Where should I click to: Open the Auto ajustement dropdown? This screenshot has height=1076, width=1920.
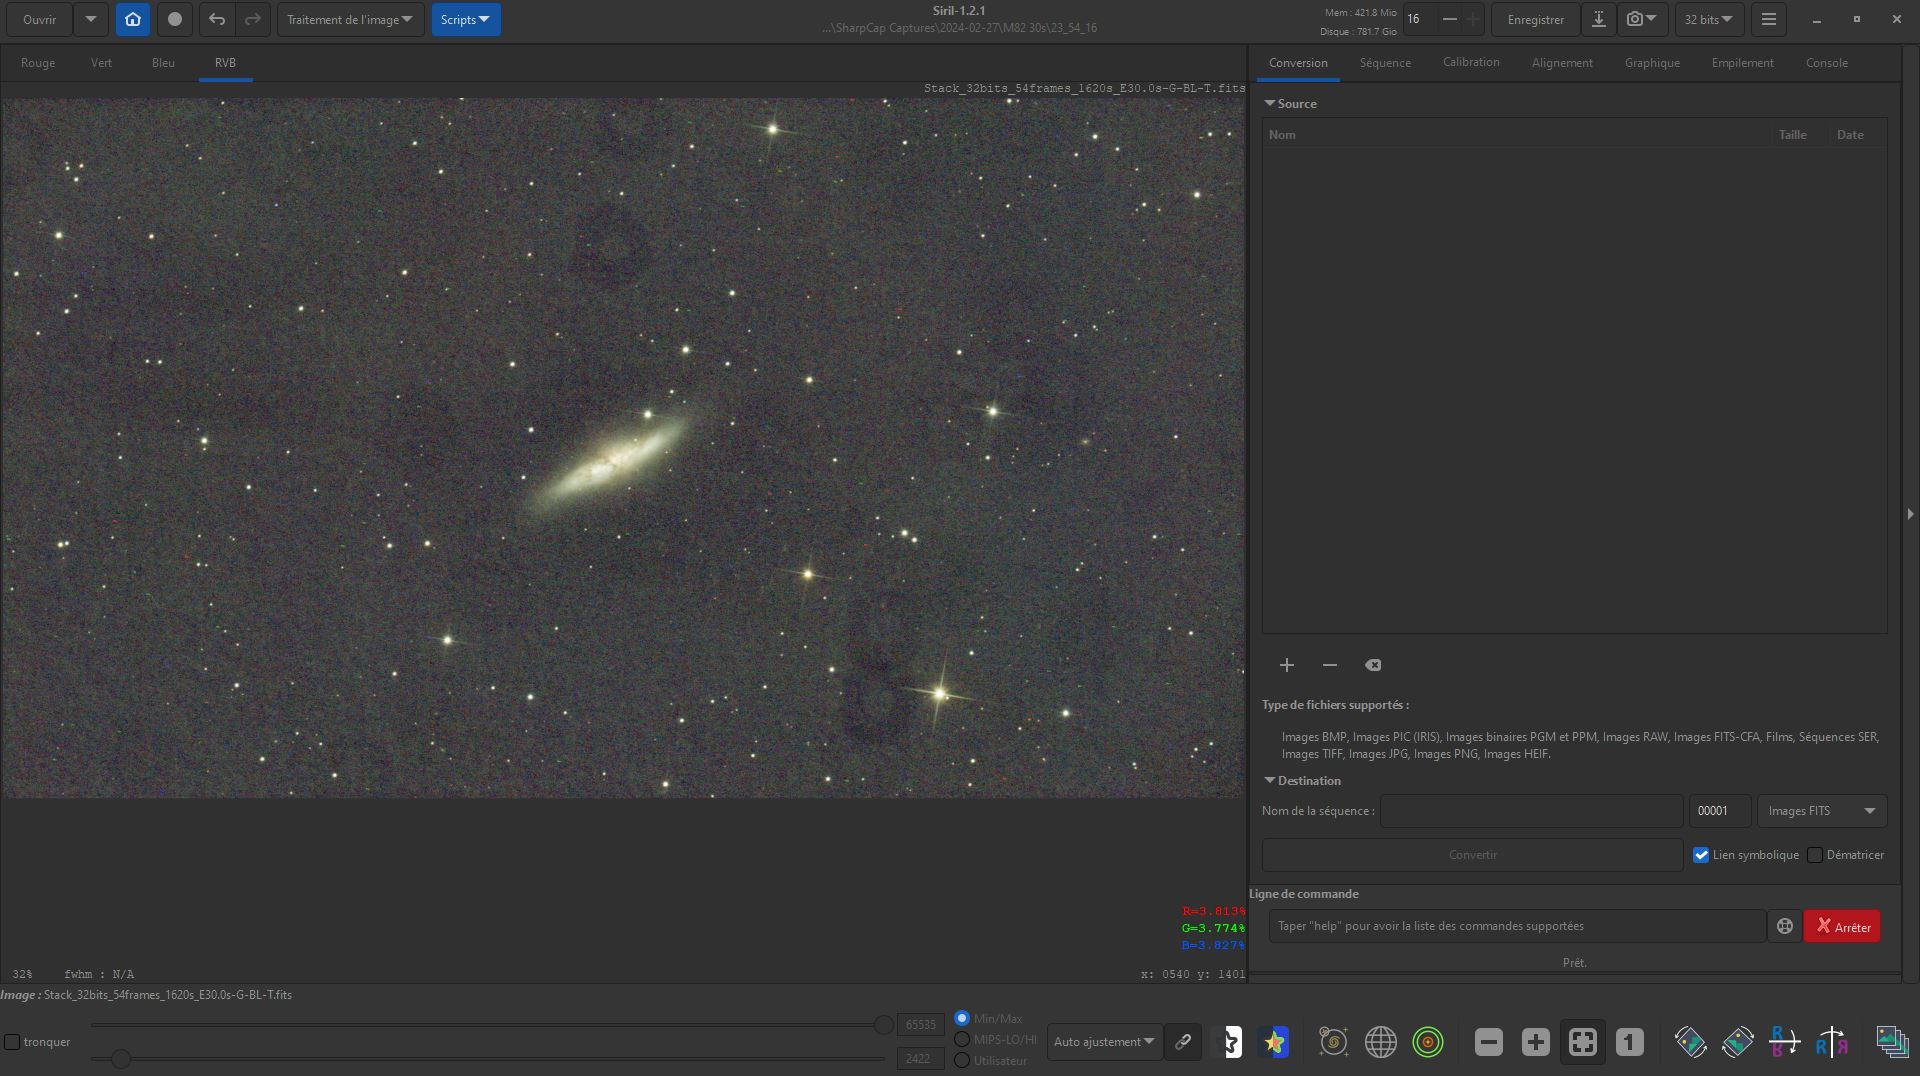[x=1104, y=1042]
